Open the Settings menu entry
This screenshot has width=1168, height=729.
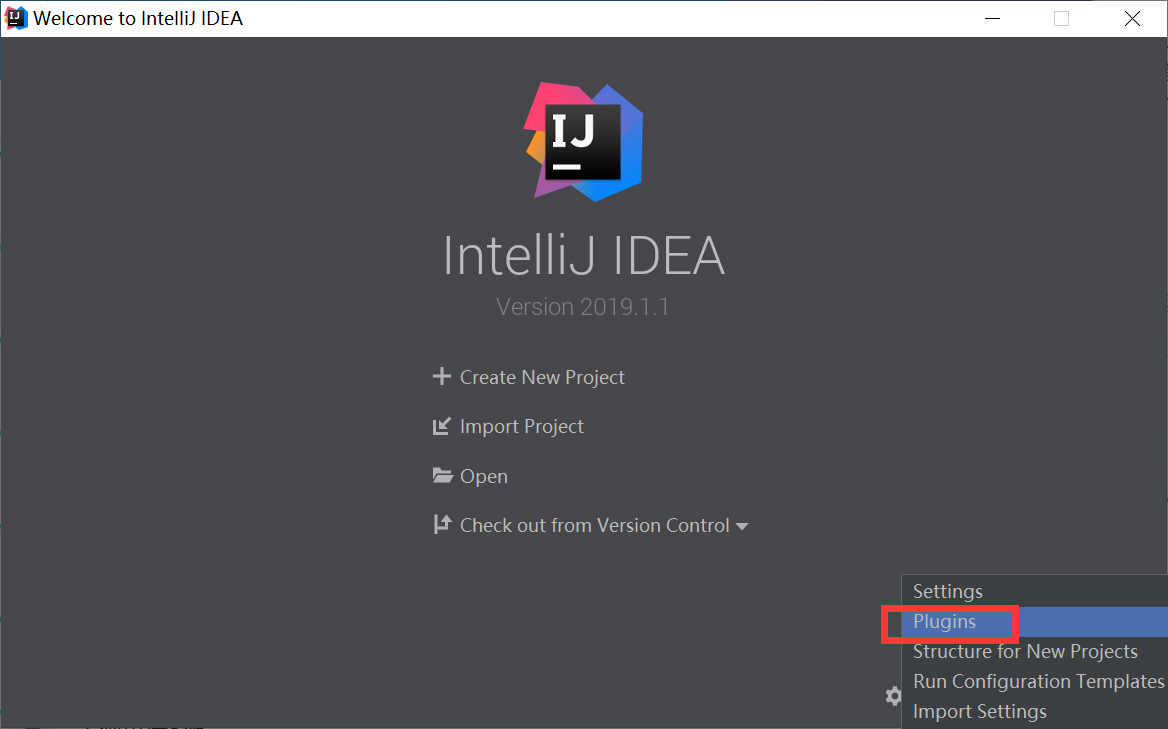click(x=947, y=591)
